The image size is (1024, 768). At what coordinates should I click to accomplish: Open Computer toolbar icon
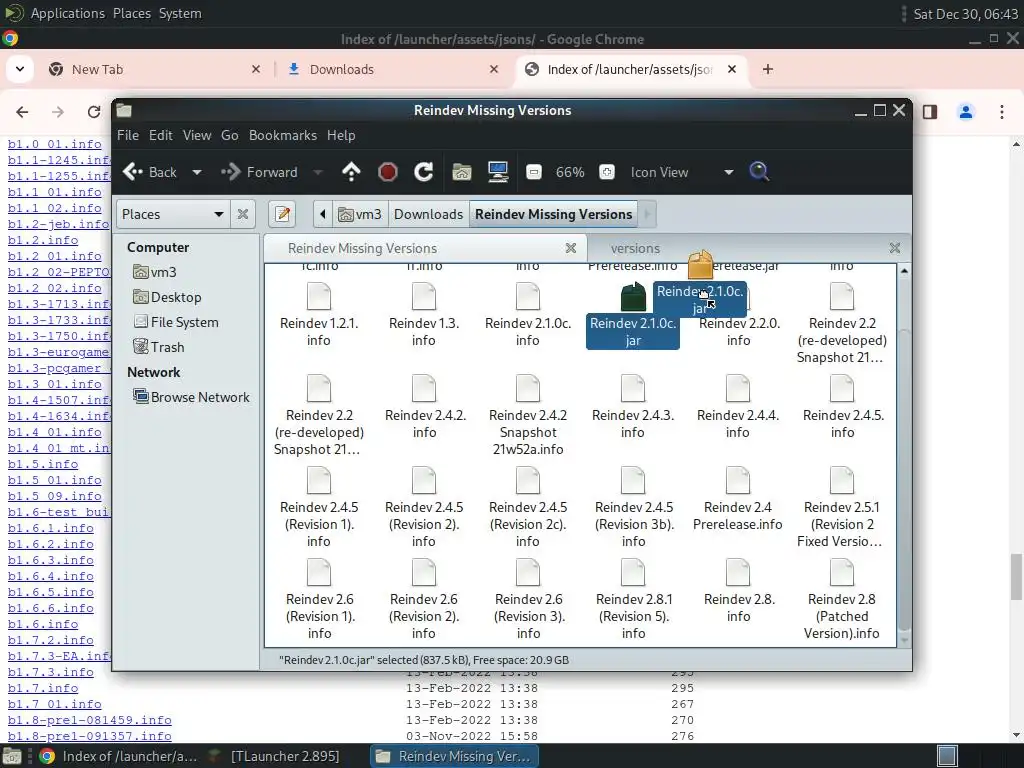(498, 172)
